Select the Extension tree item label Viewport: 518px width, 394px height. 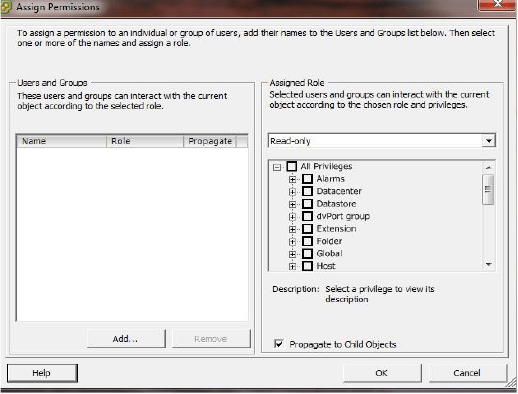[x=336, y=229]
